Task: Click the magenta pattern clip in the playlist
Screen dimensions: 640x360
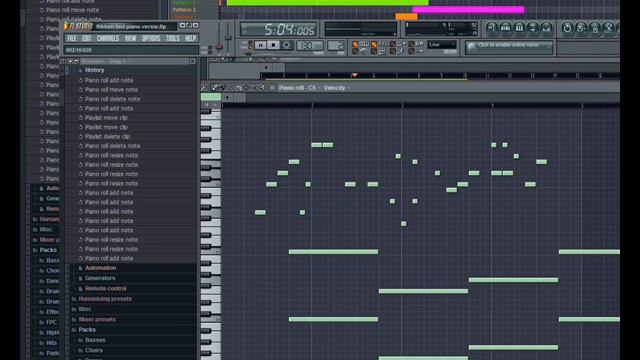Action: pyautogui.click(x=468, y=9)
